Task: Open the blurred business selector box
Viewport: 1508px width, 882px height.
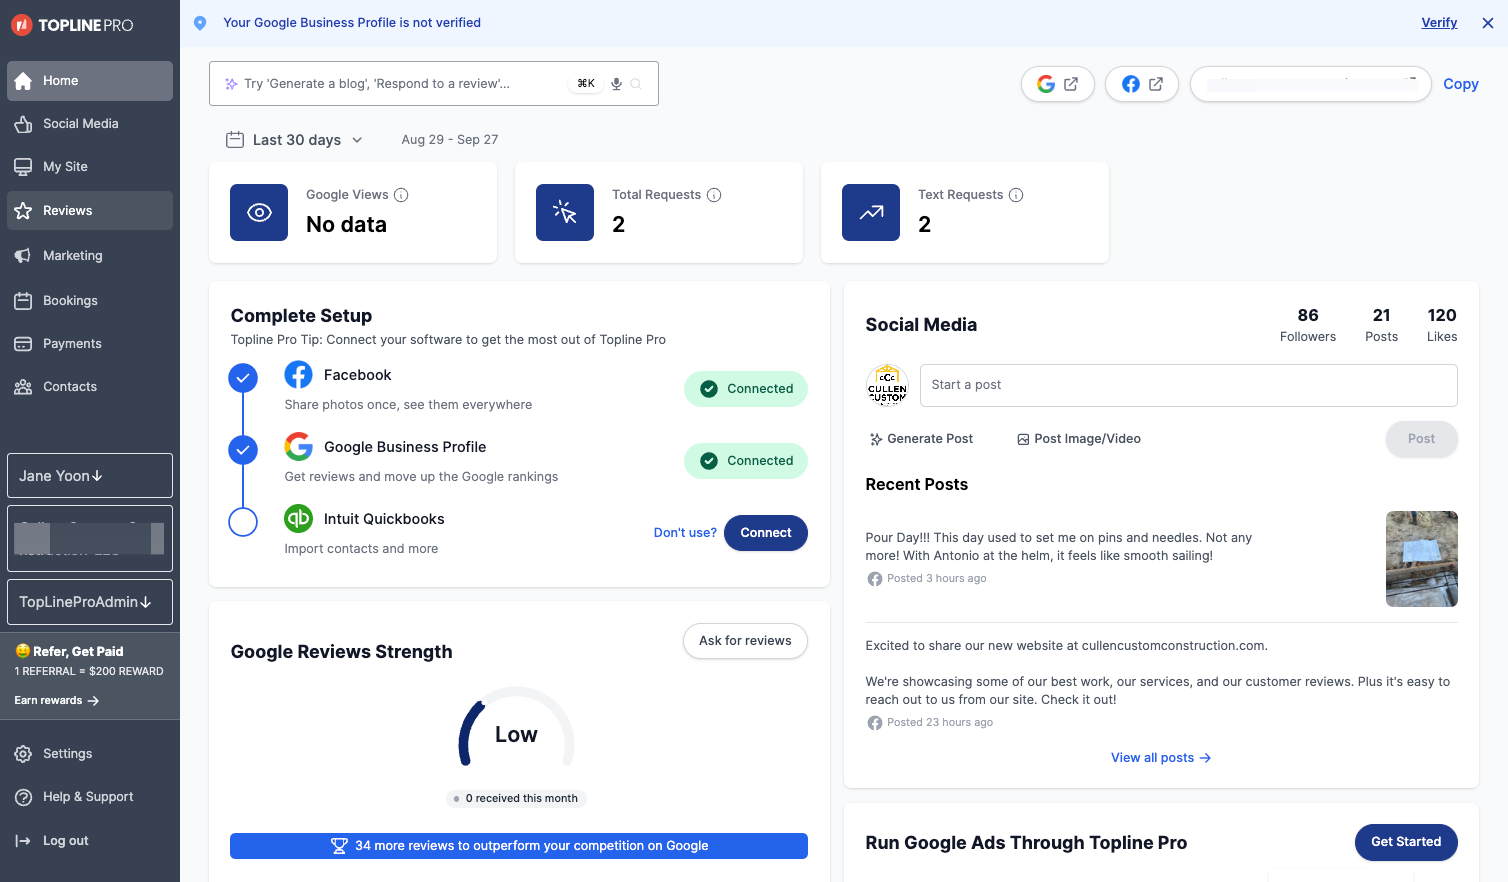Action: tap(90, 539)
